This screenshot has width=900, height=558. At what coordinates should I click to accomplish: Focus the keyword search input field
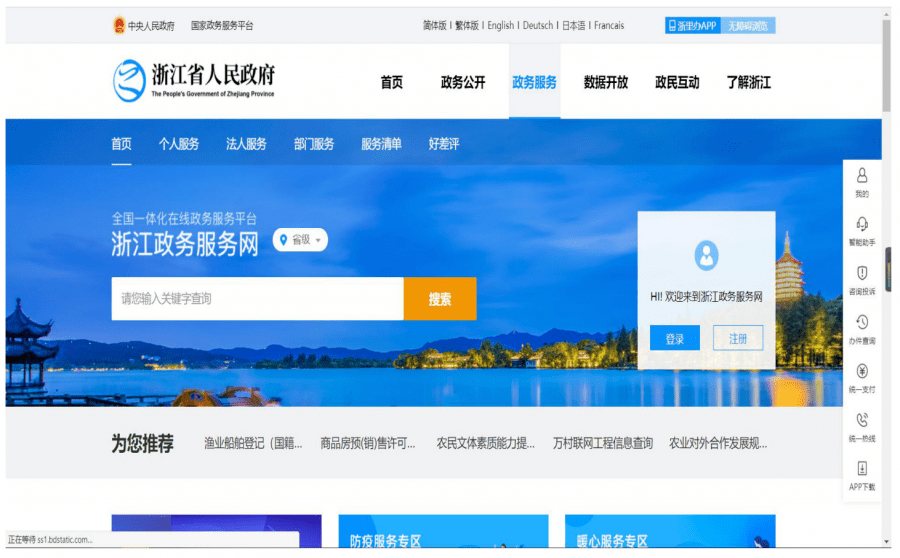(x=258, y=299)
